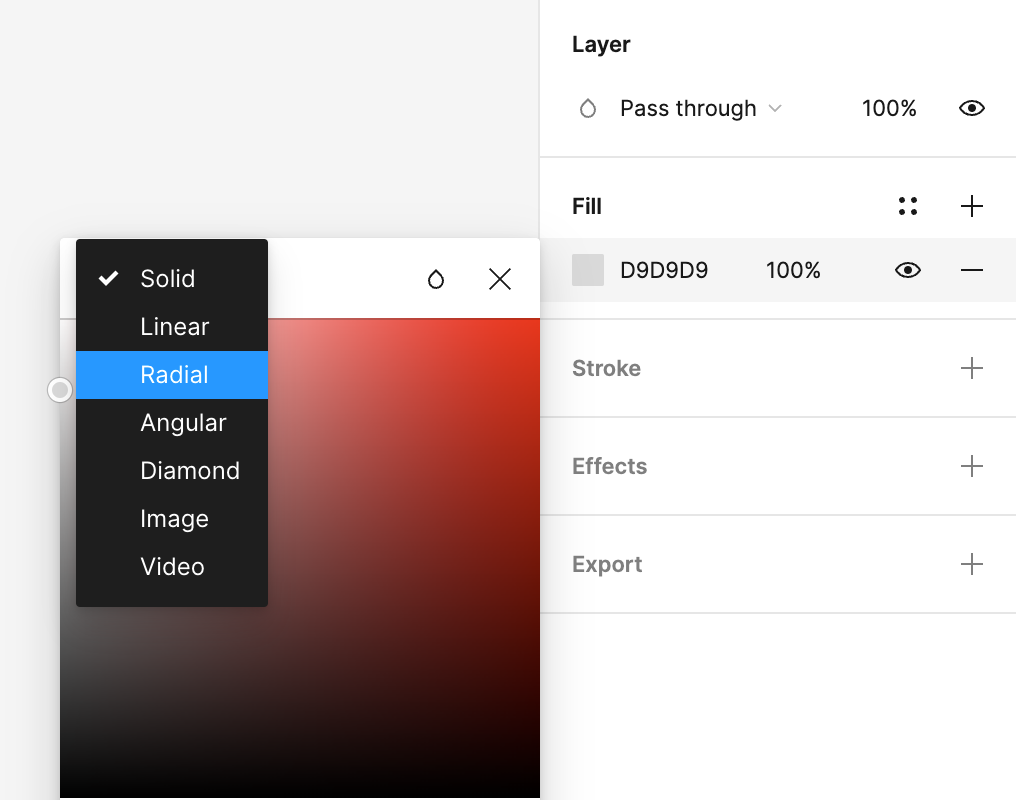Click the Effects section heading
Image resolution: width=1016 pixels, height=800 pixels.
pyautogui.click(x=609, y=466)
